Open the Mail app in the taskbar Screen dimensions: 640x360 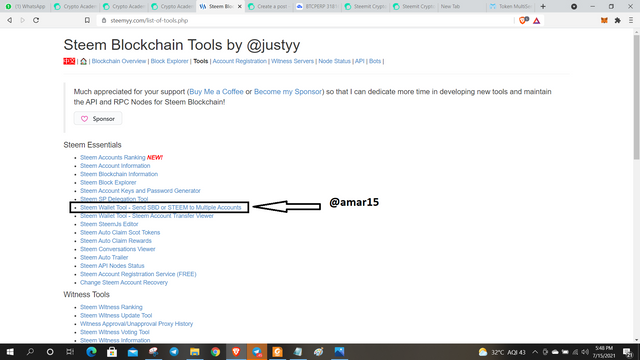[133, 352]
